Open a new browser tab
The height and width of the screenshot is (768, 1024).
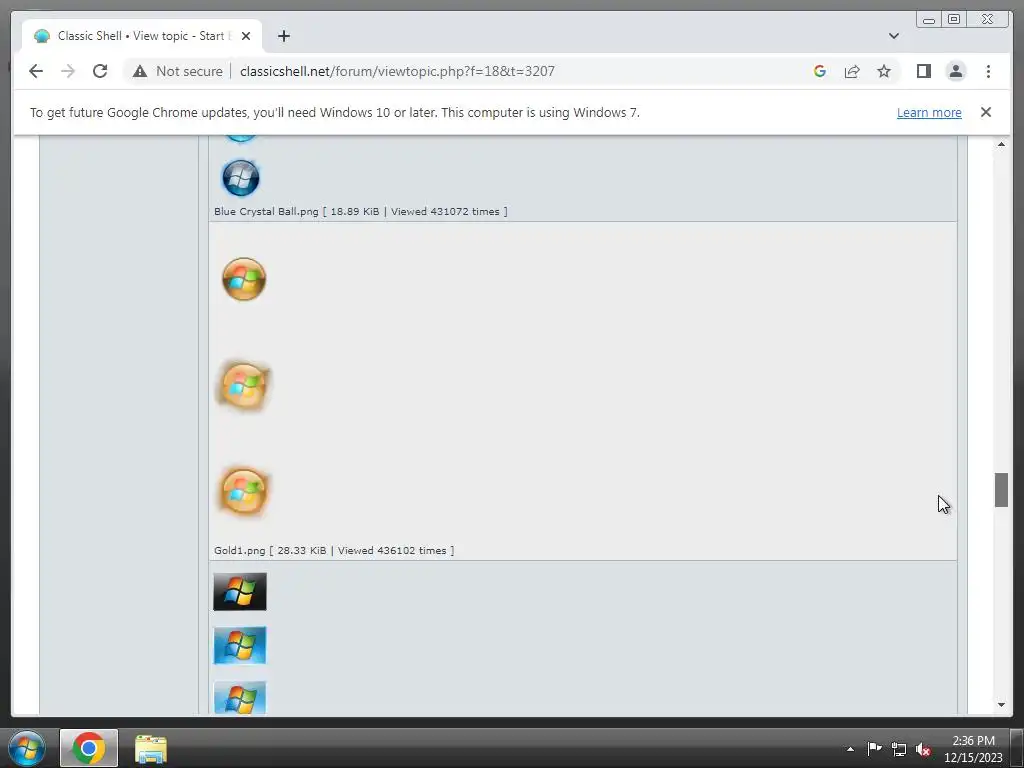[283, 36]
